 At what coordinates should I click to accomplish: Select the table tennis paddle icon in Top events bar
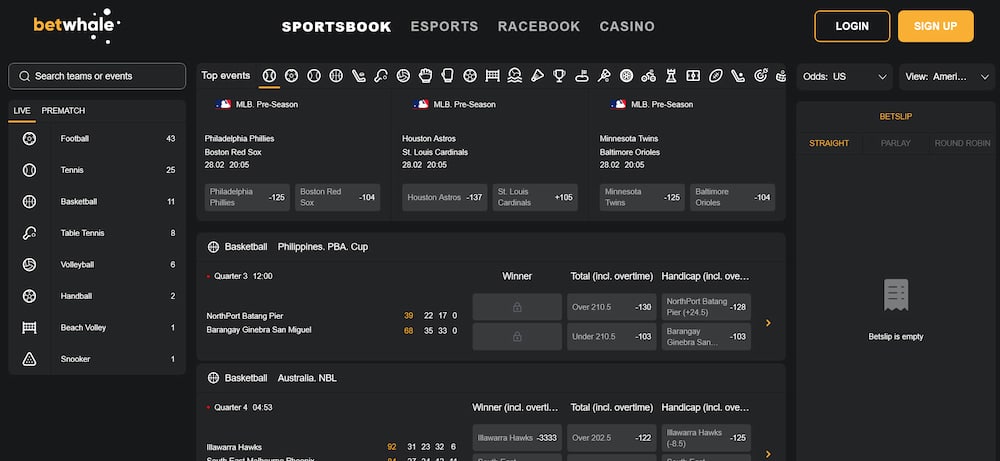coord(381,76)
